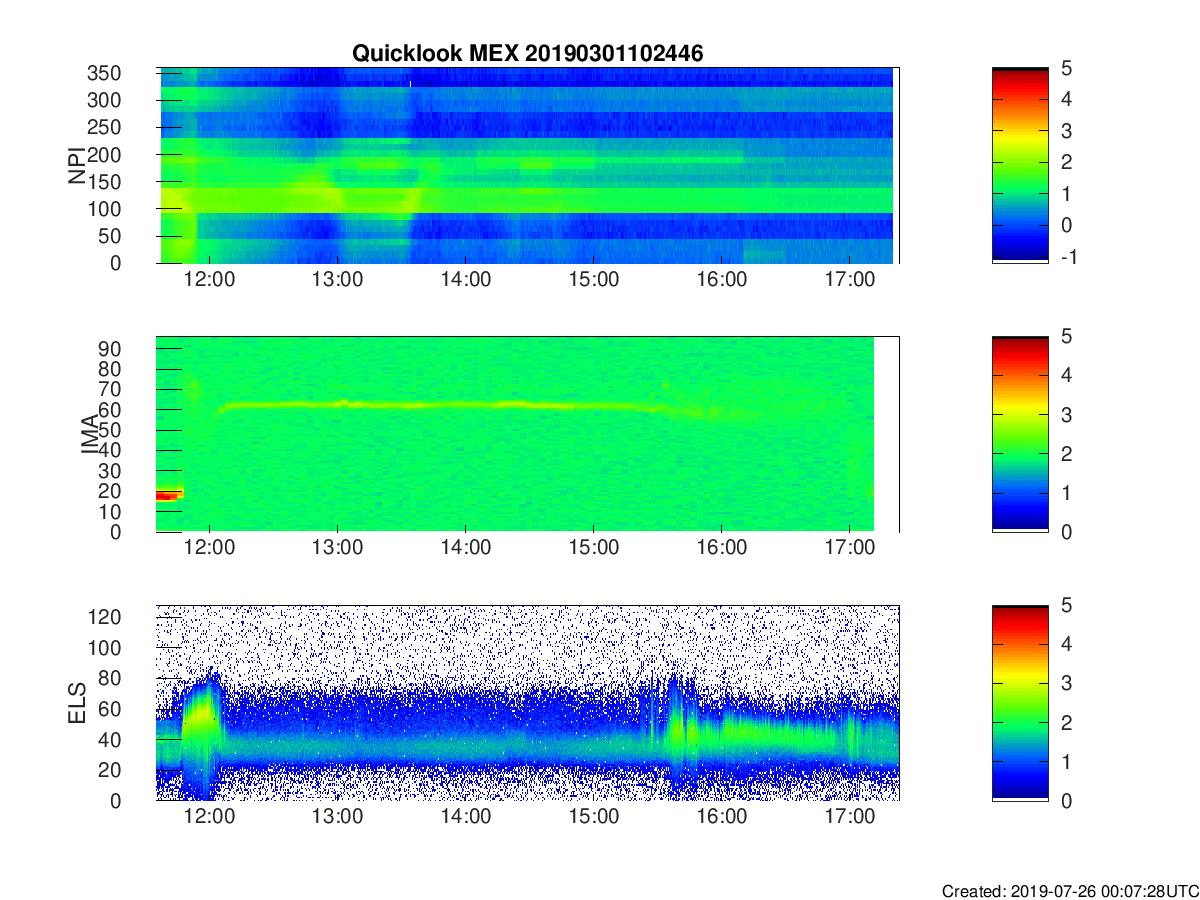The image size is (1200, 900).
Task: Click the "12:00" time tick below the NPI plot
Action: click(209, 279)
